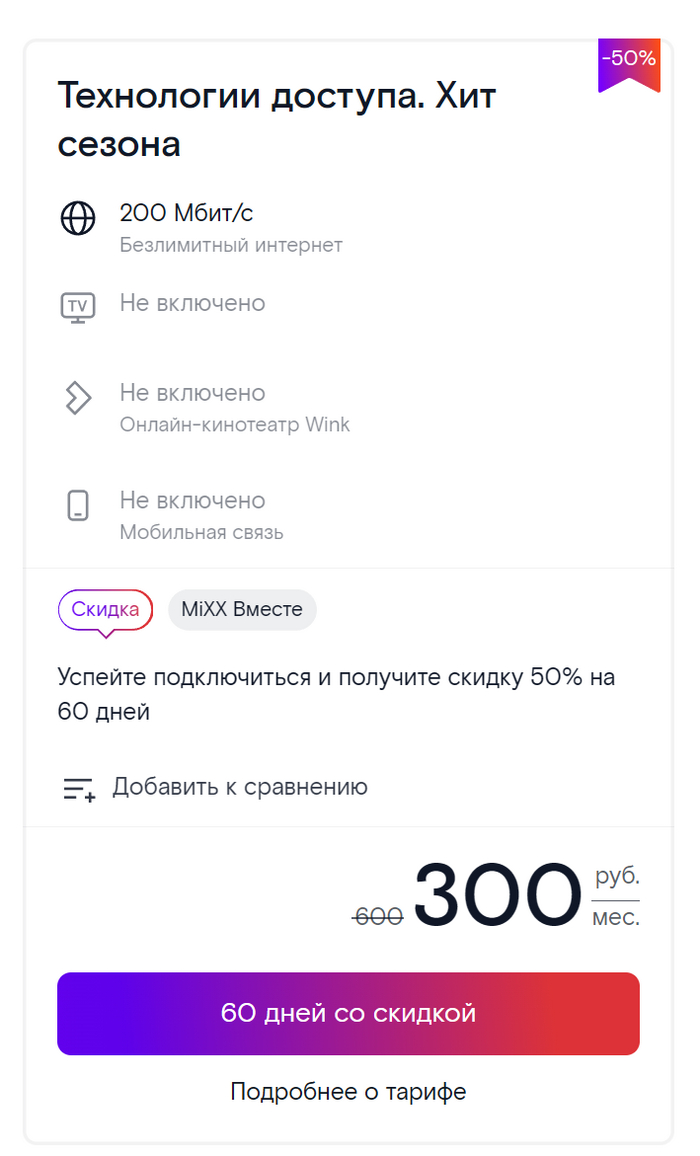Click the TV monitor icon
Screen dimensions: 700x1156
pos(78,306)
